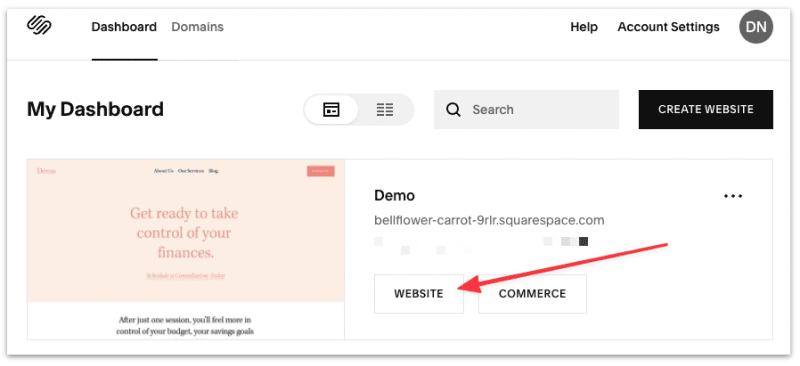The width and height of the screenshot is (800, 366).
Task: Switch to list view layout
Action: (385, 109)
